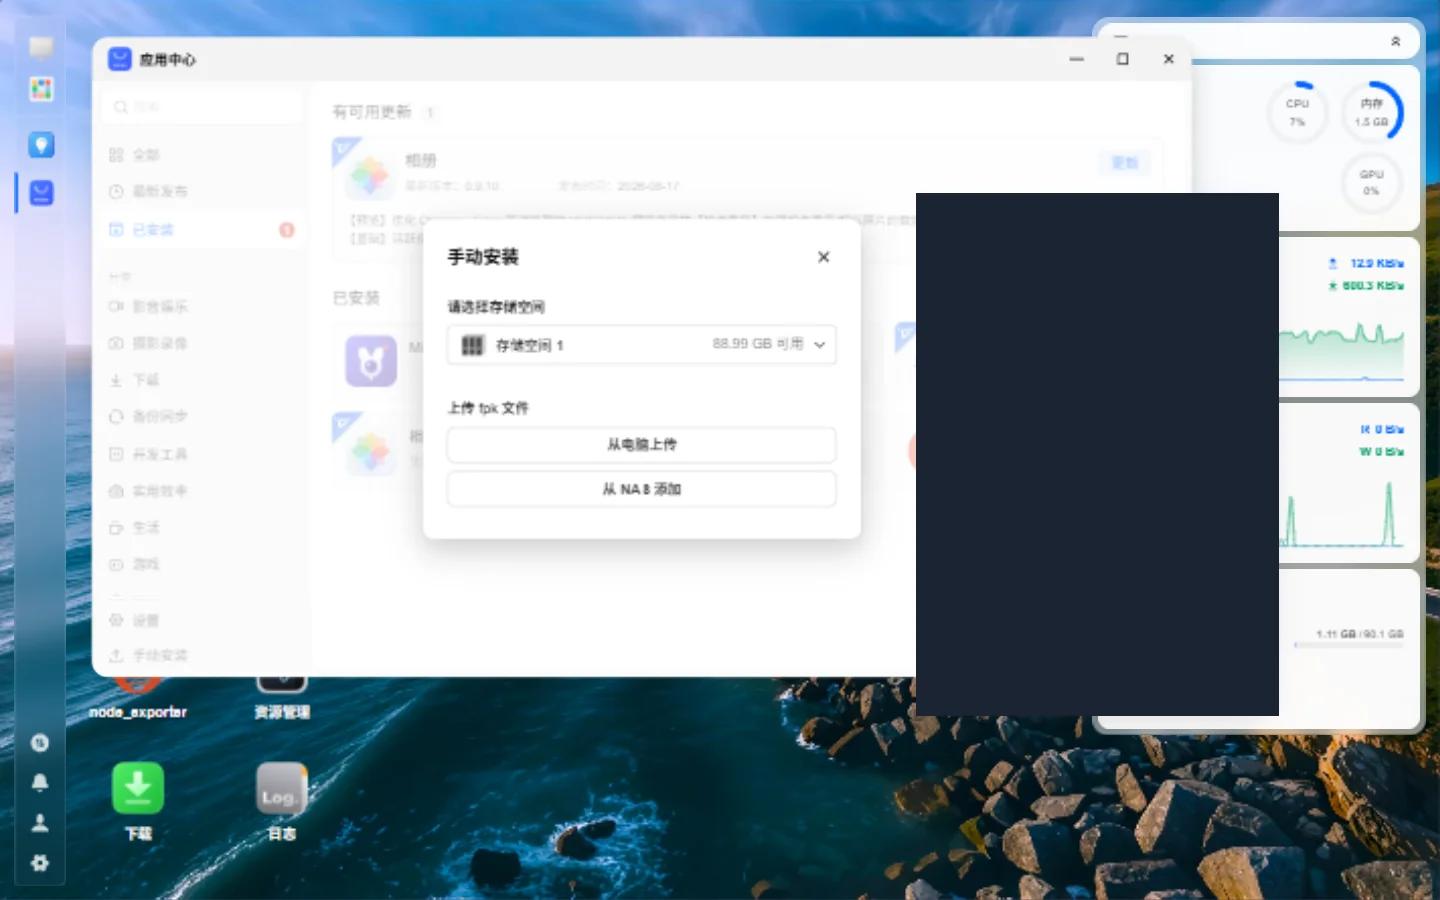Click the colorful grid icon in the taskbar
Screen dimensions: 1440x900
pos(41,89)
